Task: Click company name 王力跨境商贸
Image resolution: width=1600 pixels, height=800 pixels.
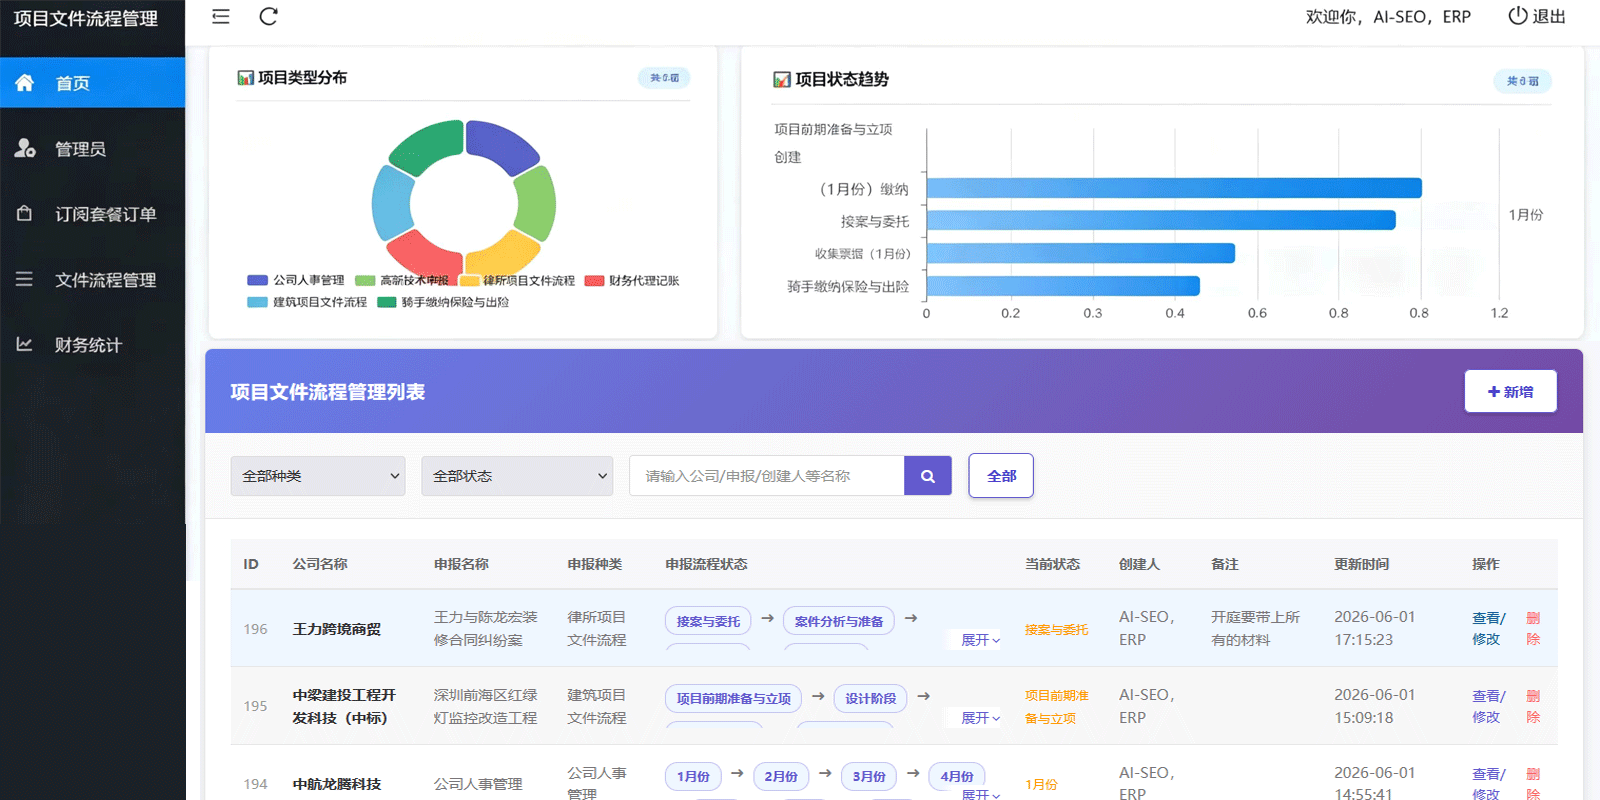Action: pos(337,629)
